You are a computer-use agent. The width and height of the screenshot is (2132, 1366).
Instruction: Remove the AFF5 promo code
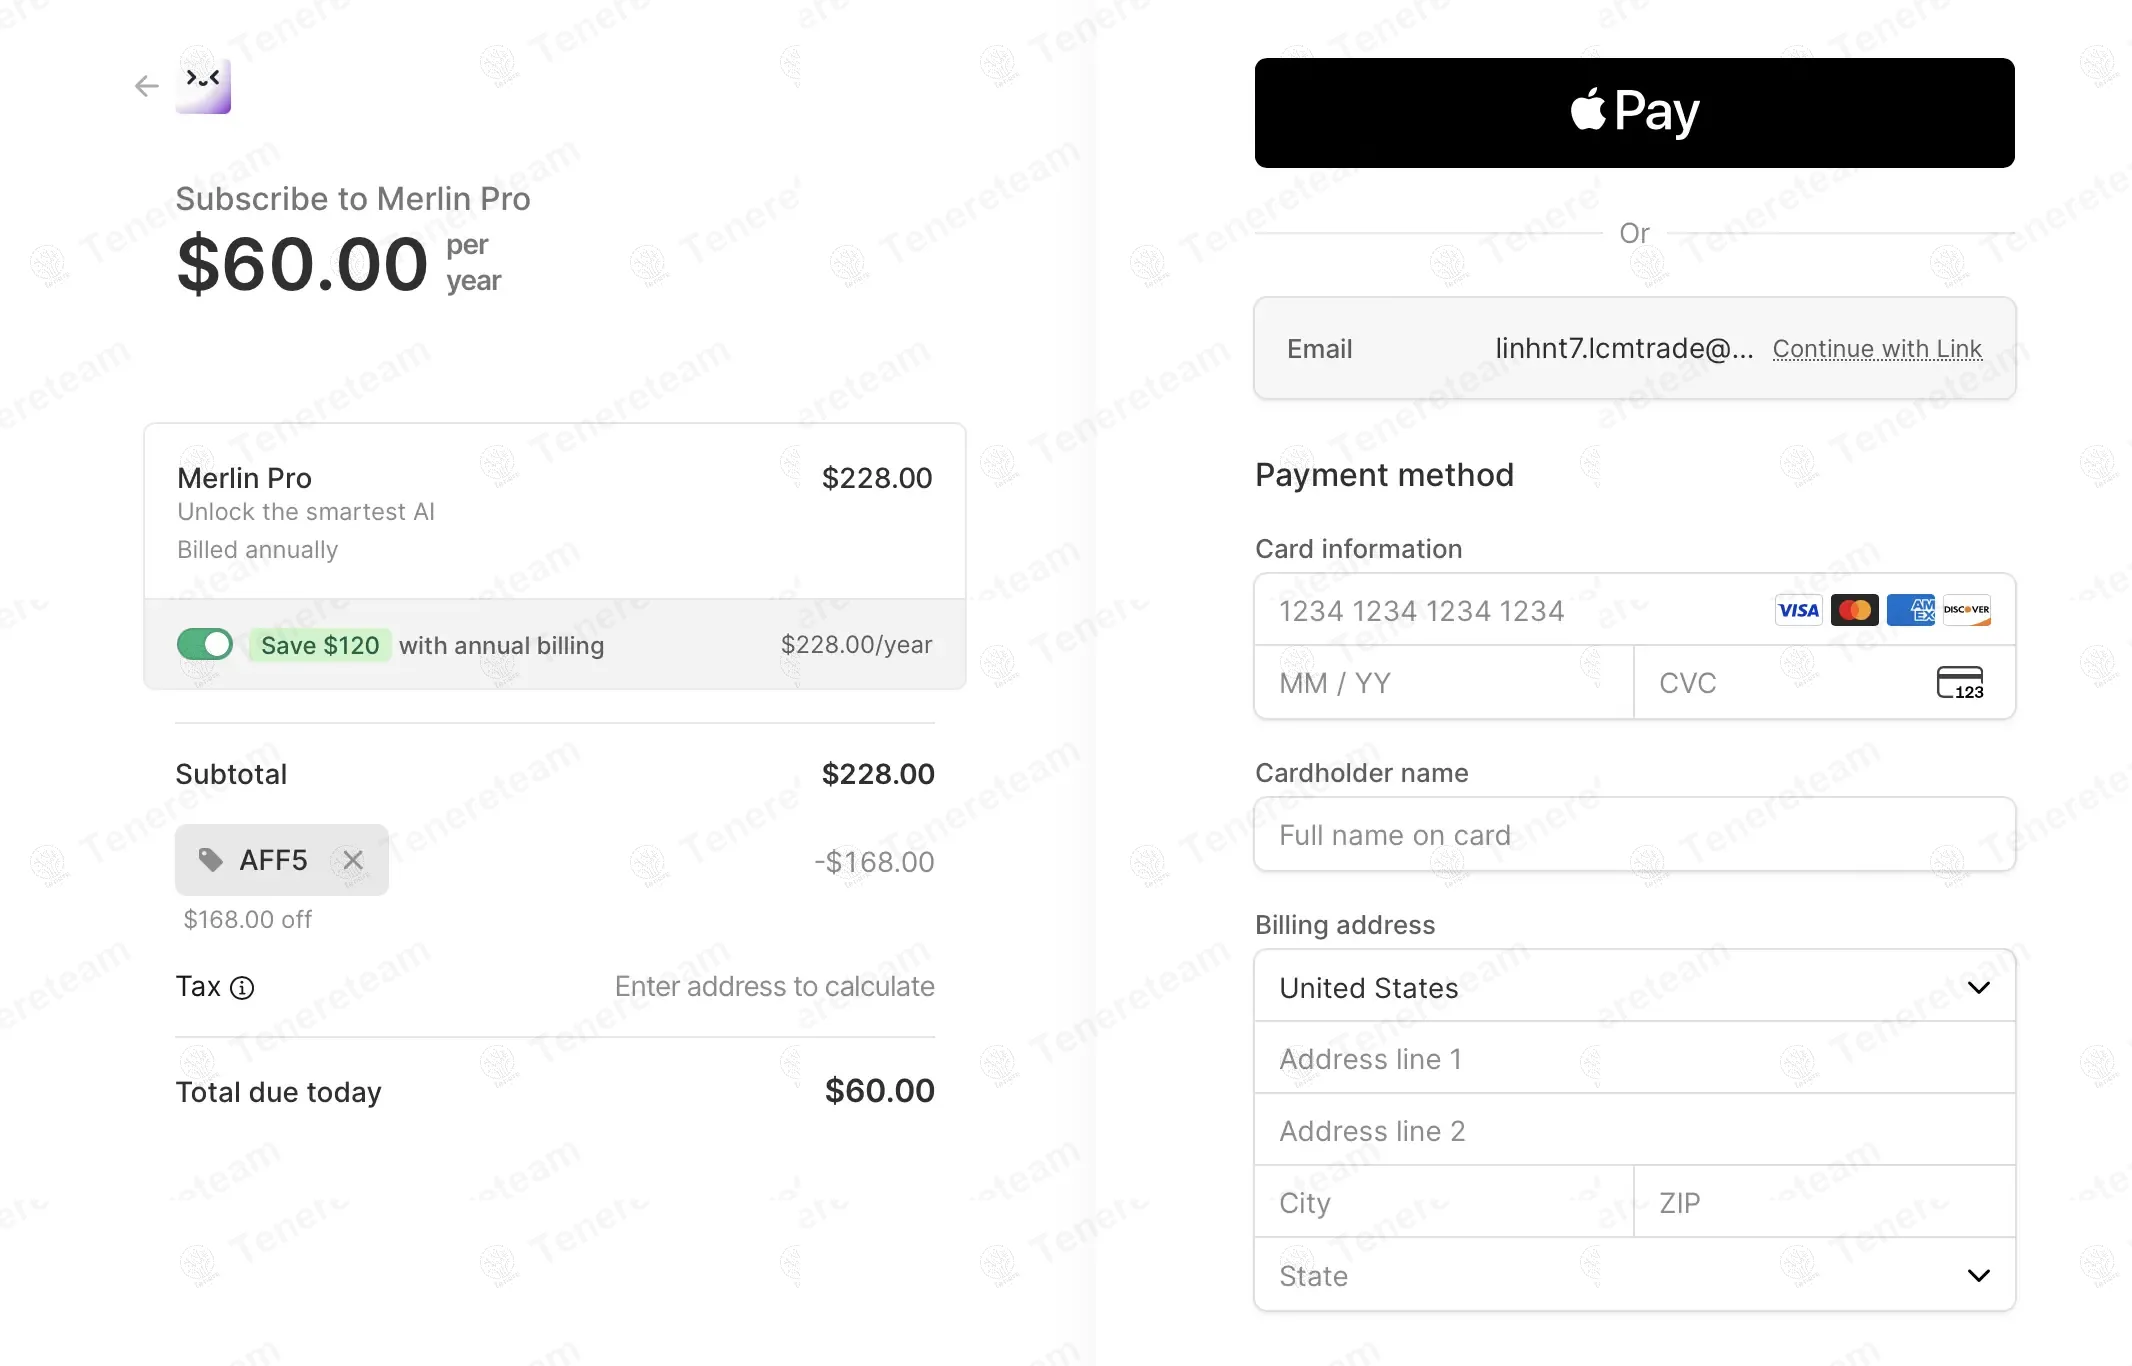(x=353, y=860)
